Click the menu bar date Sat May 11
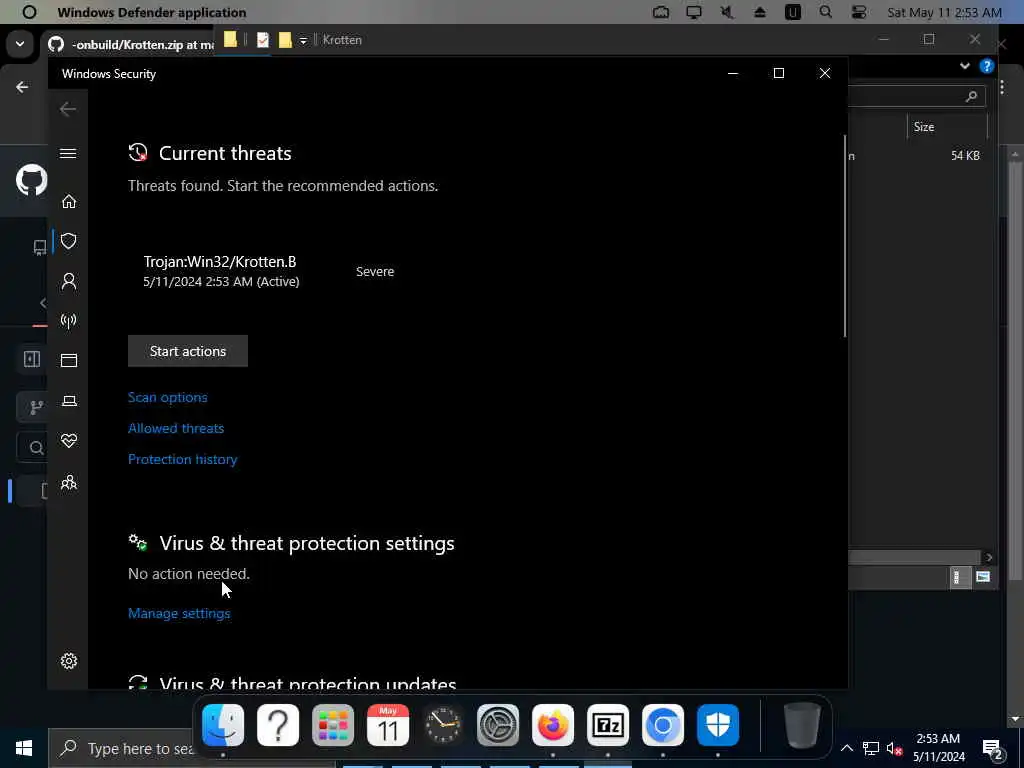1024x768 pixels. pos(944,12)
